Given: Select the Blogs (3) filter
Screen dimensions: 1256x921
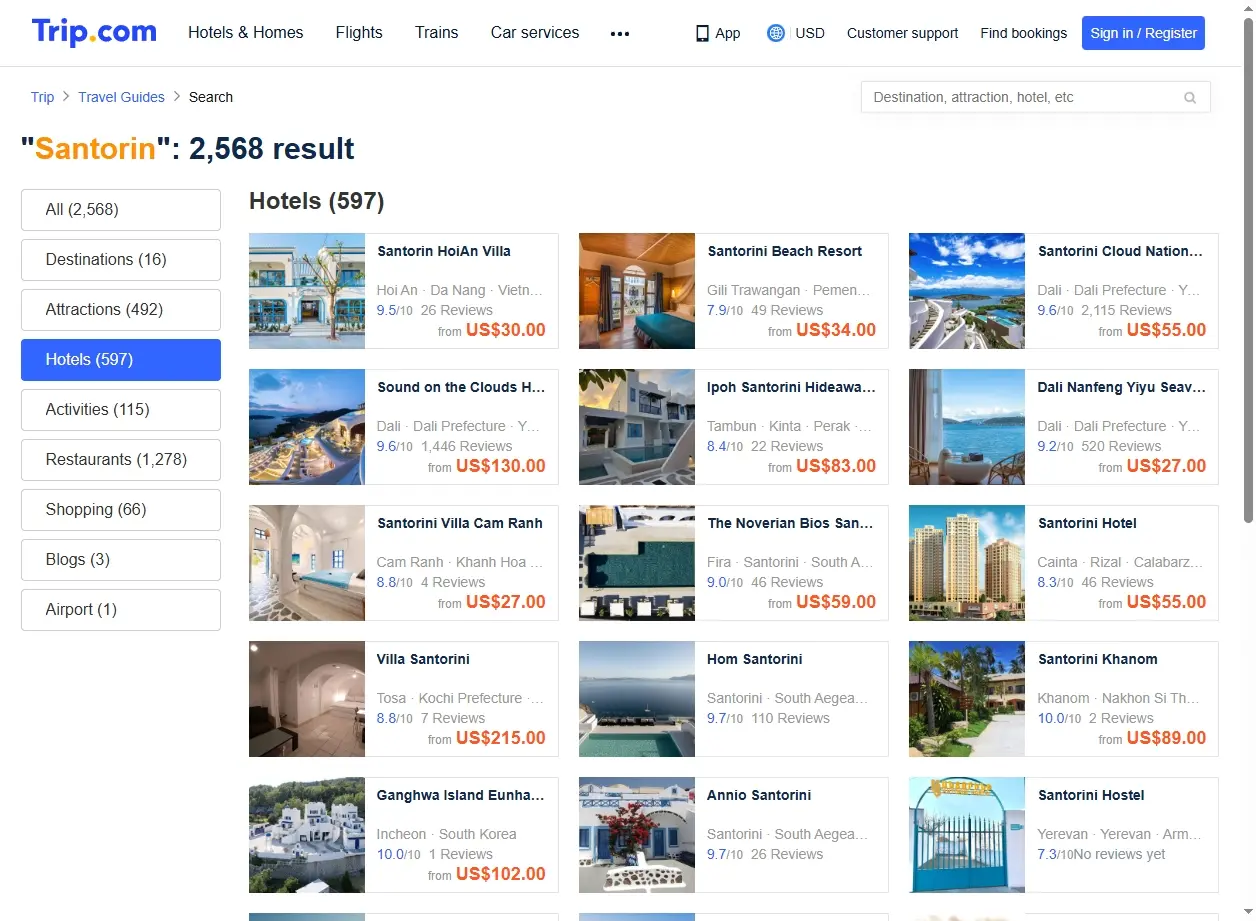Looking at the screenshot, I should pyautogui.click(x=121, y=560).
